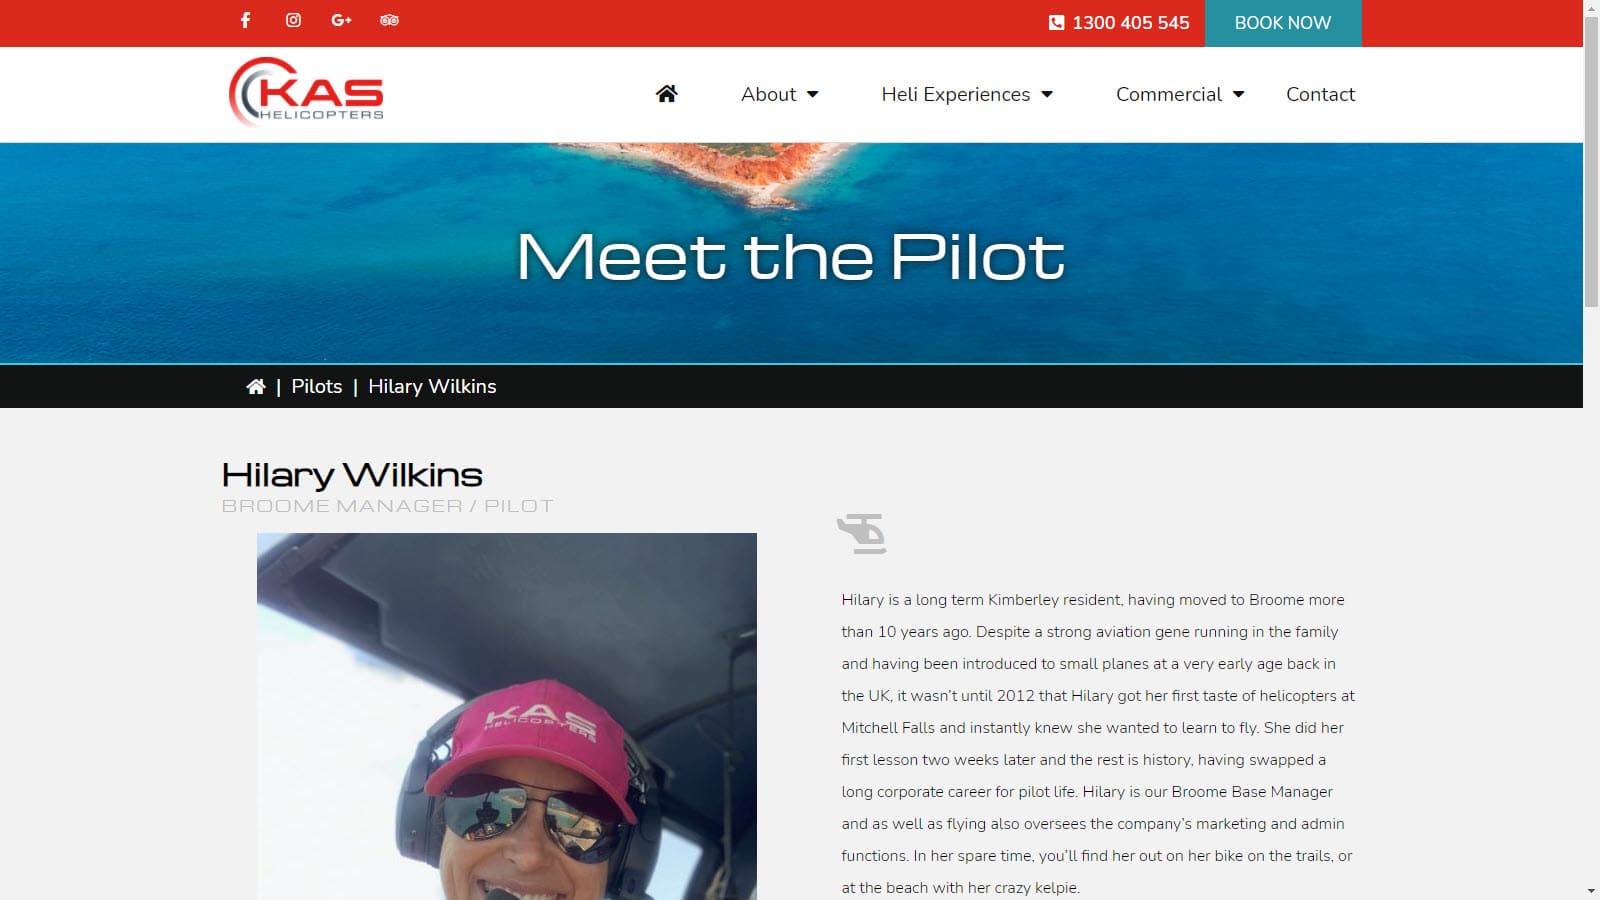This screenshot has height=900, width=1600.
Task: Expand the Heli Experiences dropdown menu
Action: coord(967,94)
